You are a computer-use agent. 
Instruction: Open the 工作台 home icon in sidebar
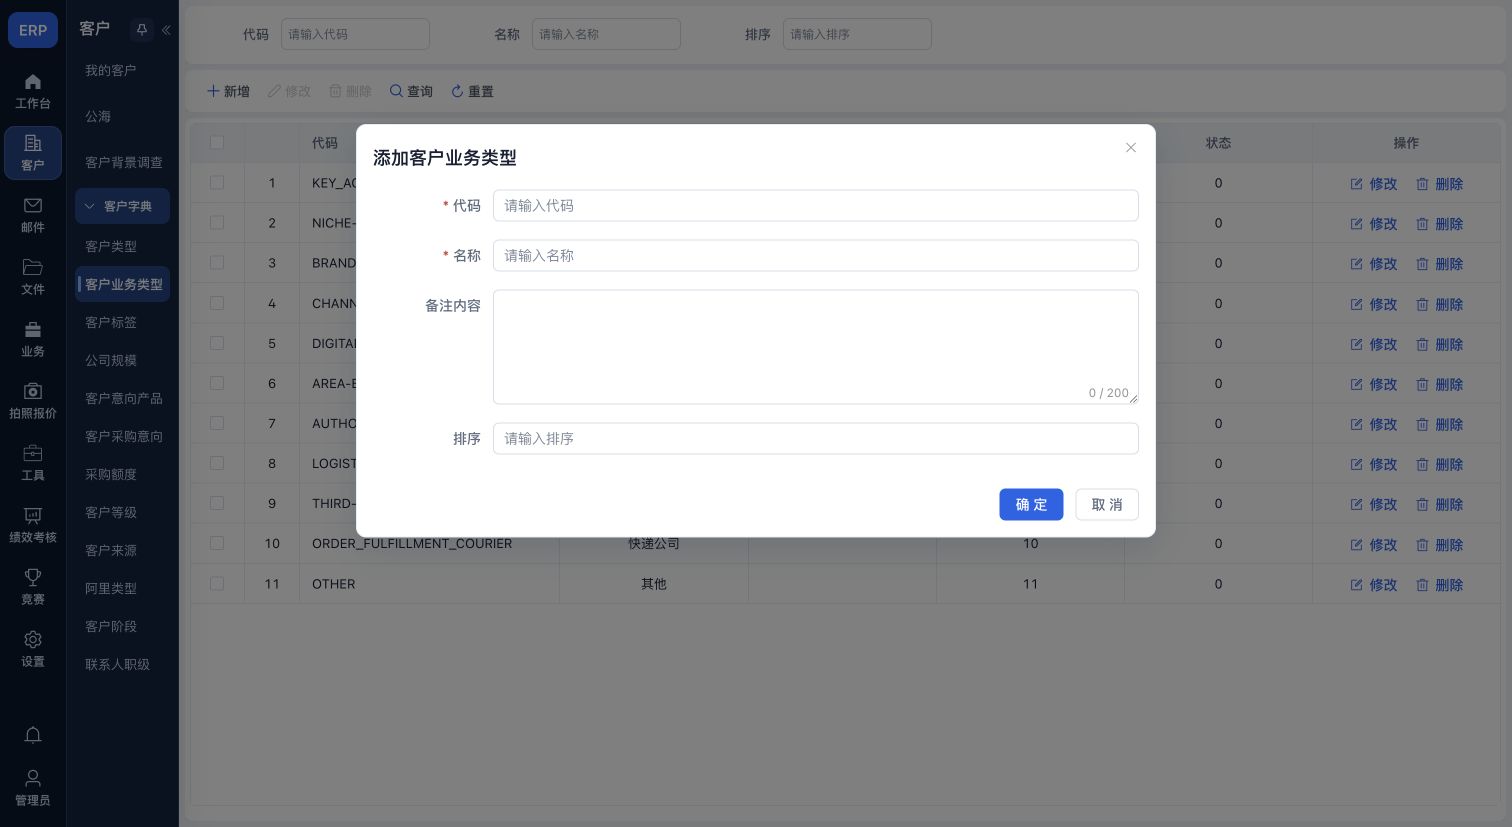point(33,82)
